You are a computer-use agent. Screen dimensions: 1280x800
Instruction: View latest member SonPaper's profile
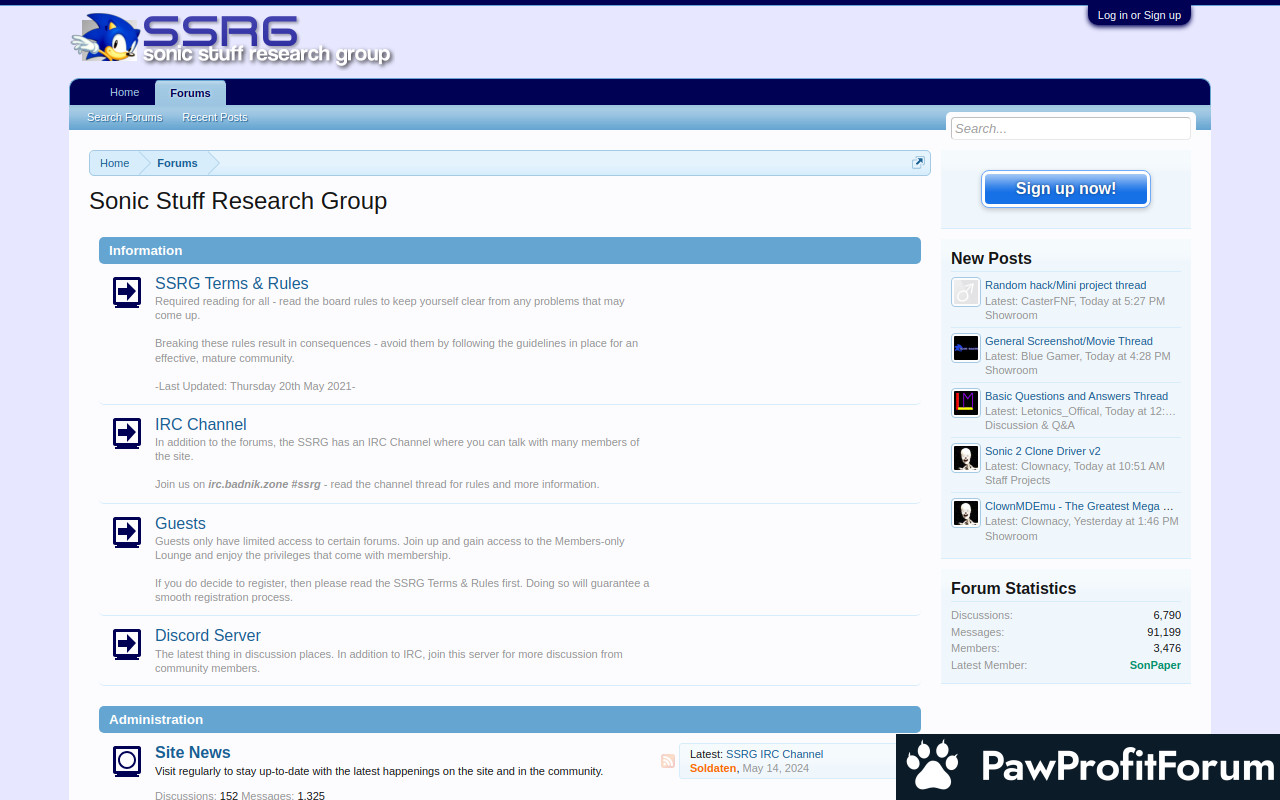[1155, 665]
